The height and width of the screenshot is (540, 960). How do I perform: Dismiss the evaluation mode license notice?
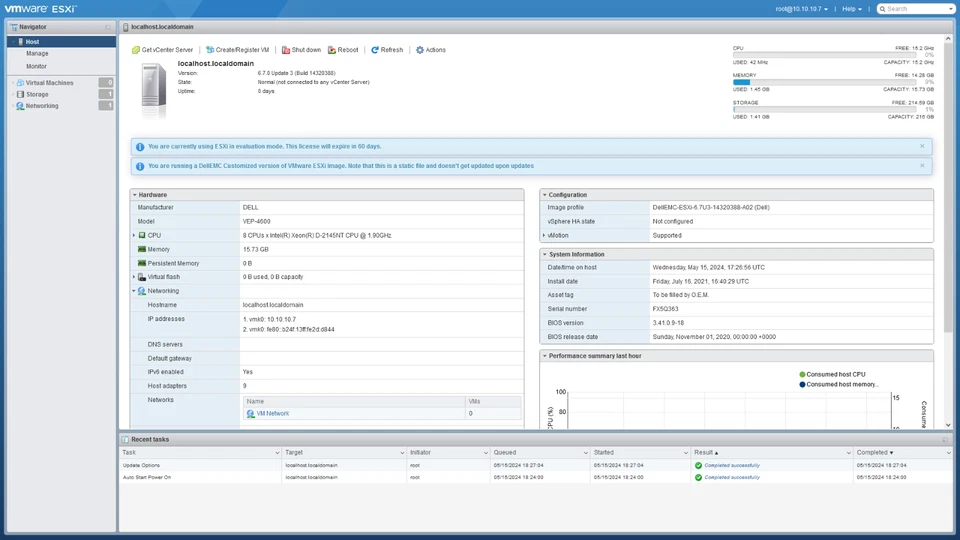coord(922,147)
